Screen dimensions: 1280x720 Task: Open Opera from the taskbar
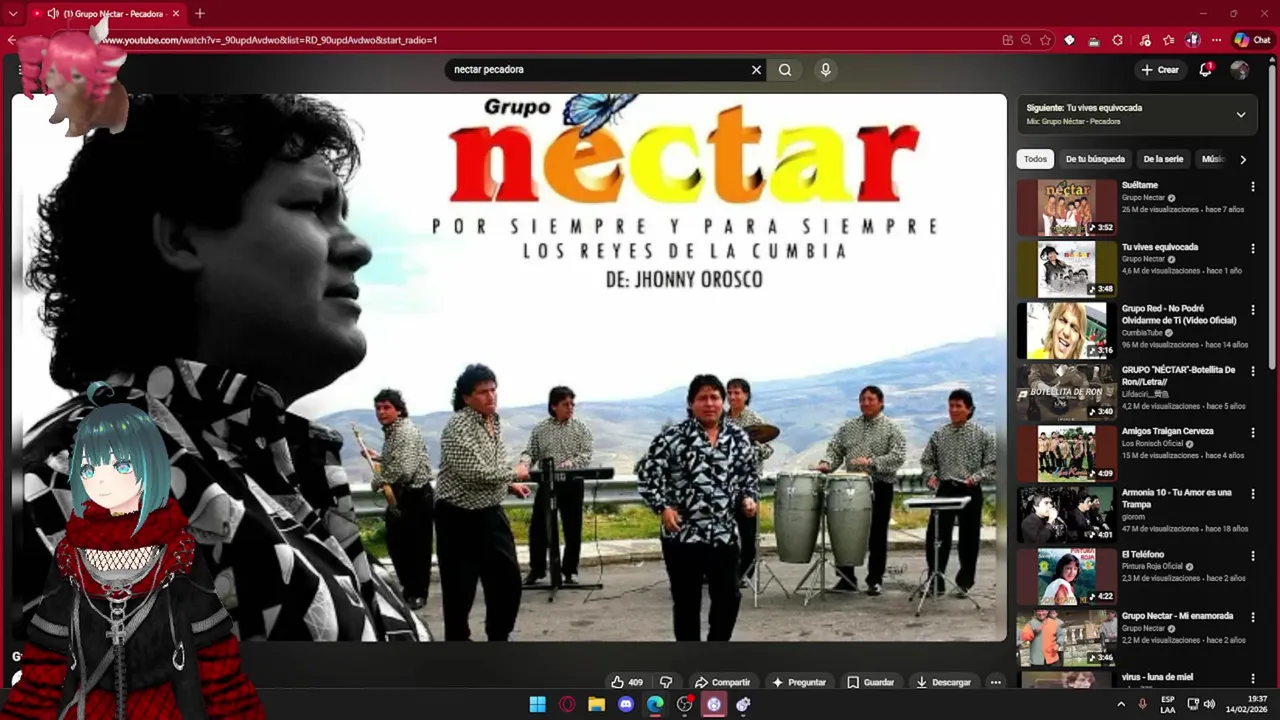pos(567,704)
